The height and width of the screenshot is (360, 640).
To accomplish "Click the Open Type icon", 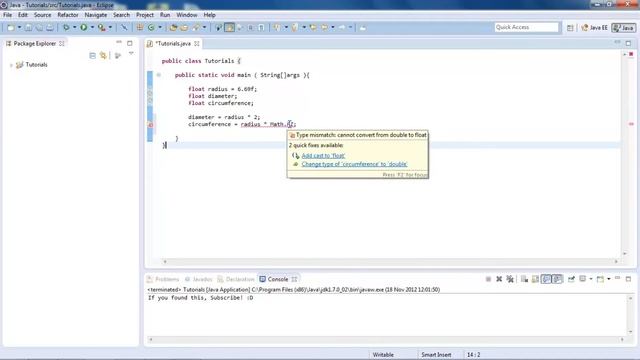I will (x=173, y=28).
